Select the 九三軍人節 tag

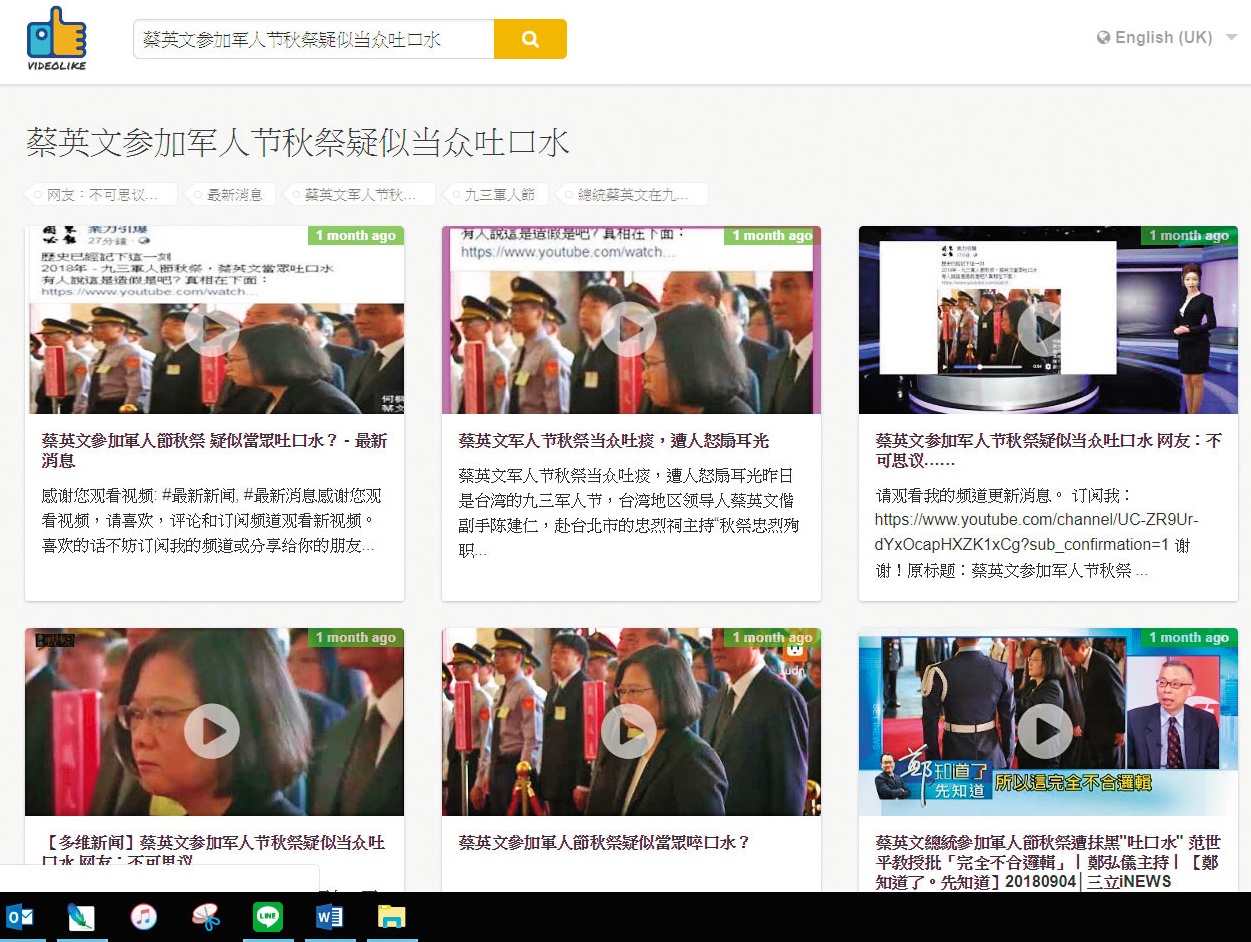click(x=496, y=194)
